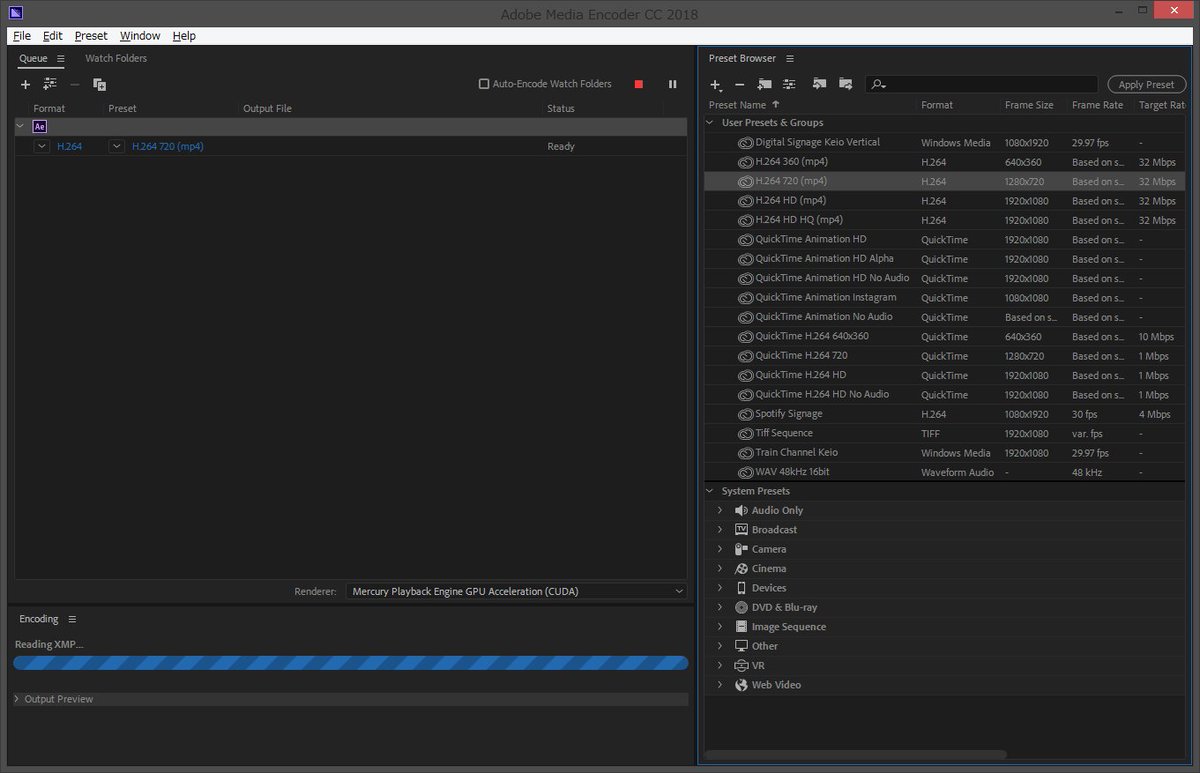Expand the Devices preset group
Image resolution: width=1200 pixels, height=773 pixels.
[x=720, y=588]
